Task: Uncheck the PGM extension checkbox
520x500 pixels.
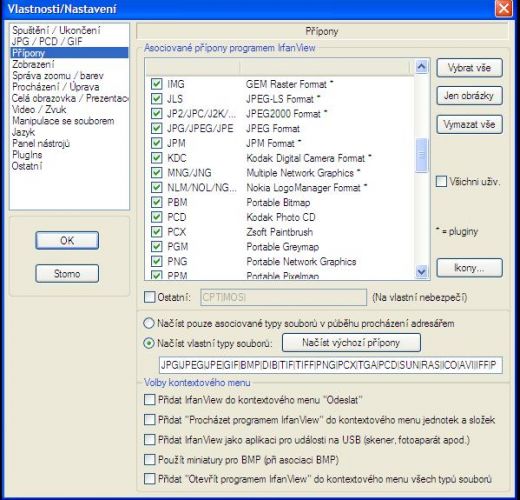Action: click(157, 246)
